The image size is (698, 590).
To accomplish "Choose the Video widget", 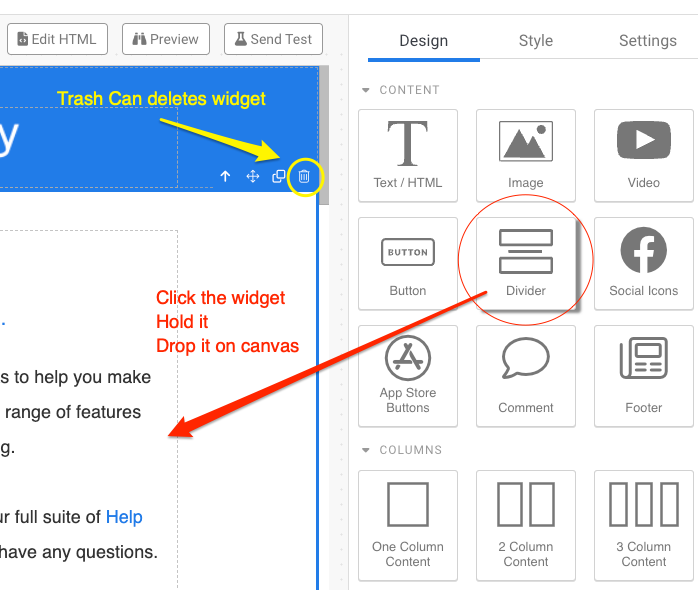I will [644, 156].
